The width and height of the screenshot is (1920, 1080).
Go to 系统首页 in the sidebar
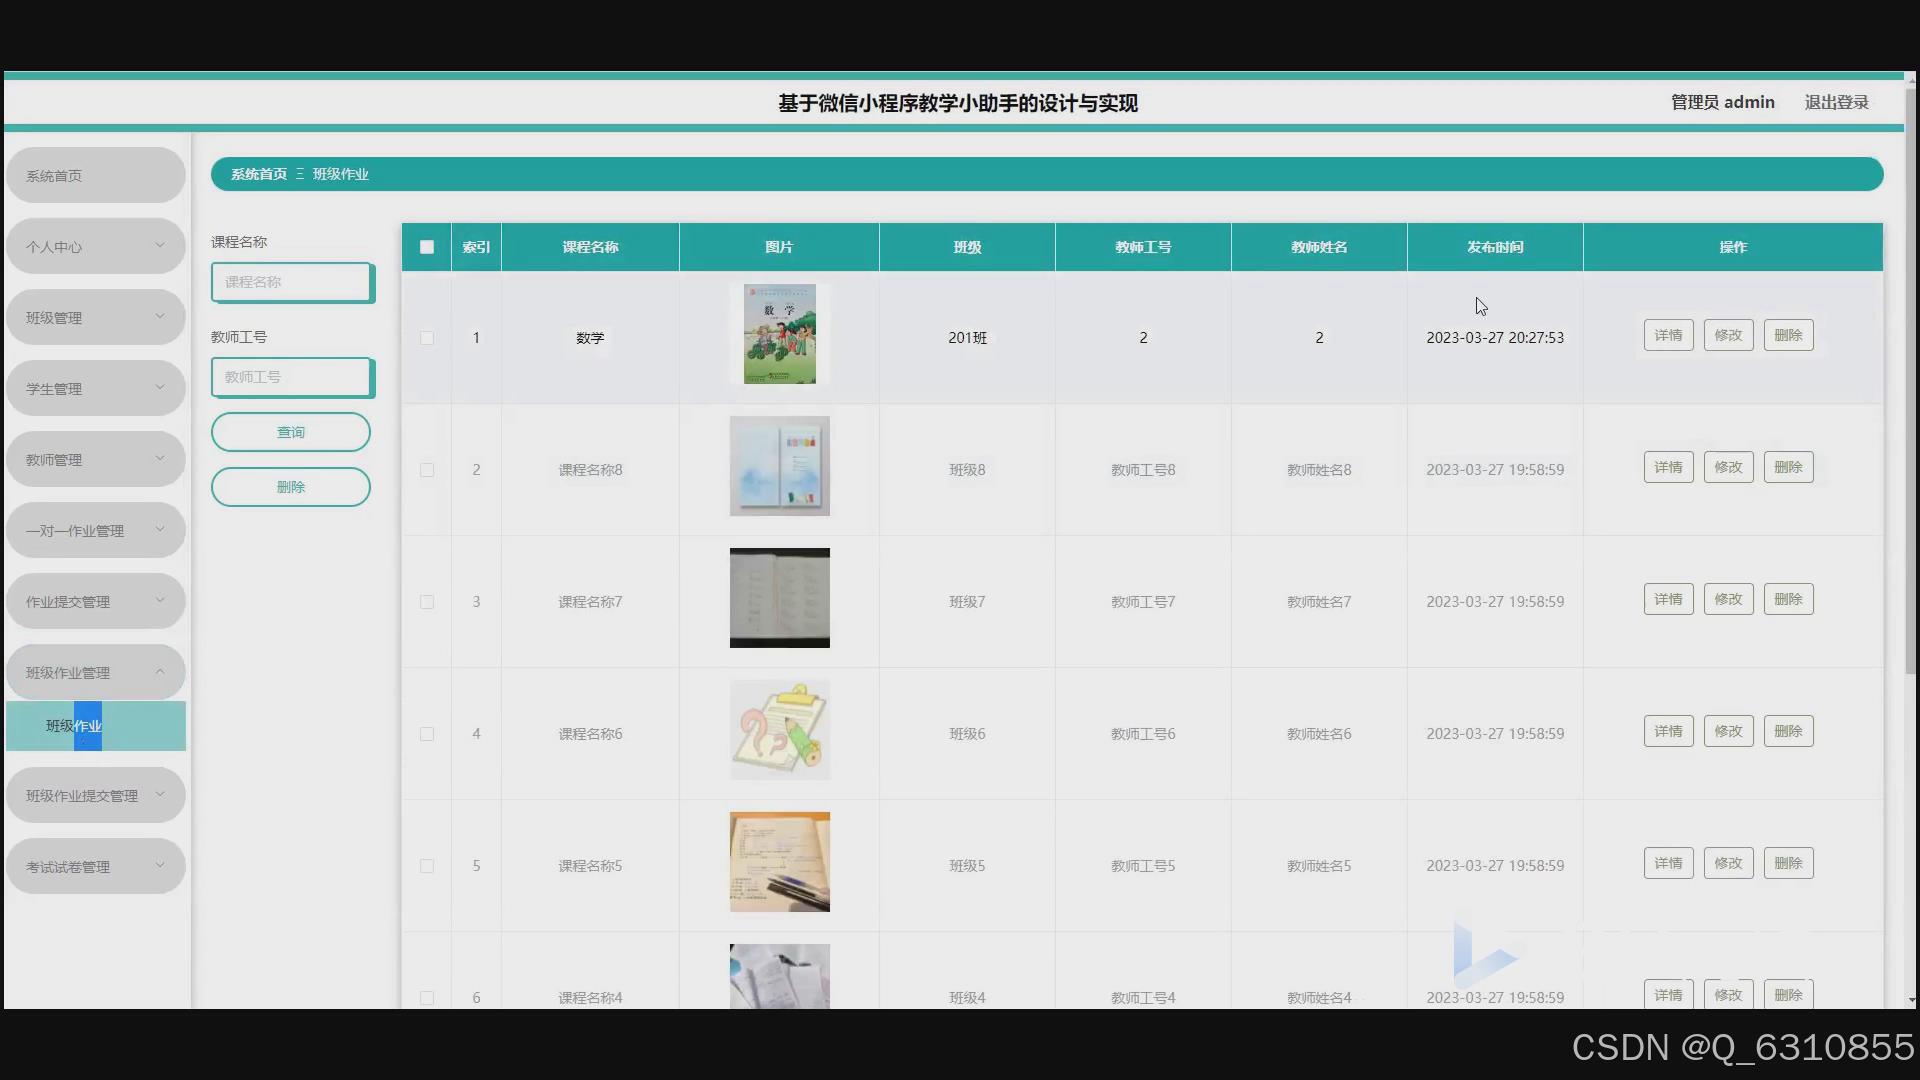[95, 176]
